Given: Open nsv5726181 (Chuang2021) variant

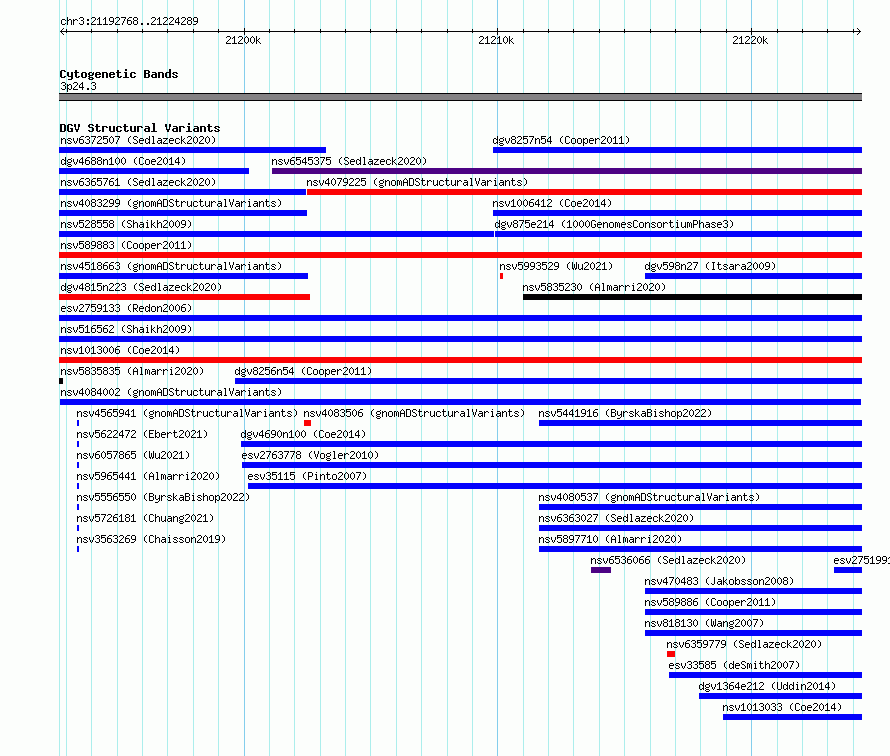Looking at the screenshot, I should (78, 528).
